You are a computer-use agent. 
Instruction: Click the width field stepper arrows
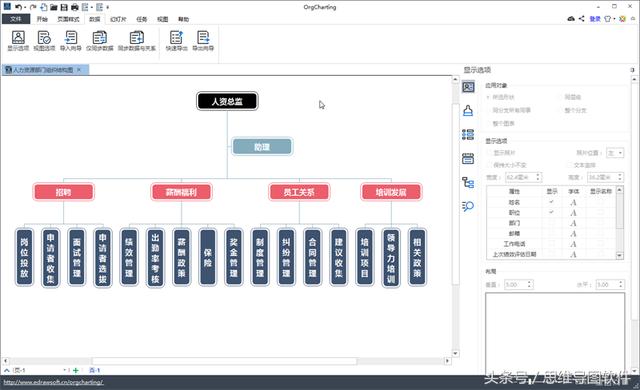pyautogui.click(x=538, y=177)
